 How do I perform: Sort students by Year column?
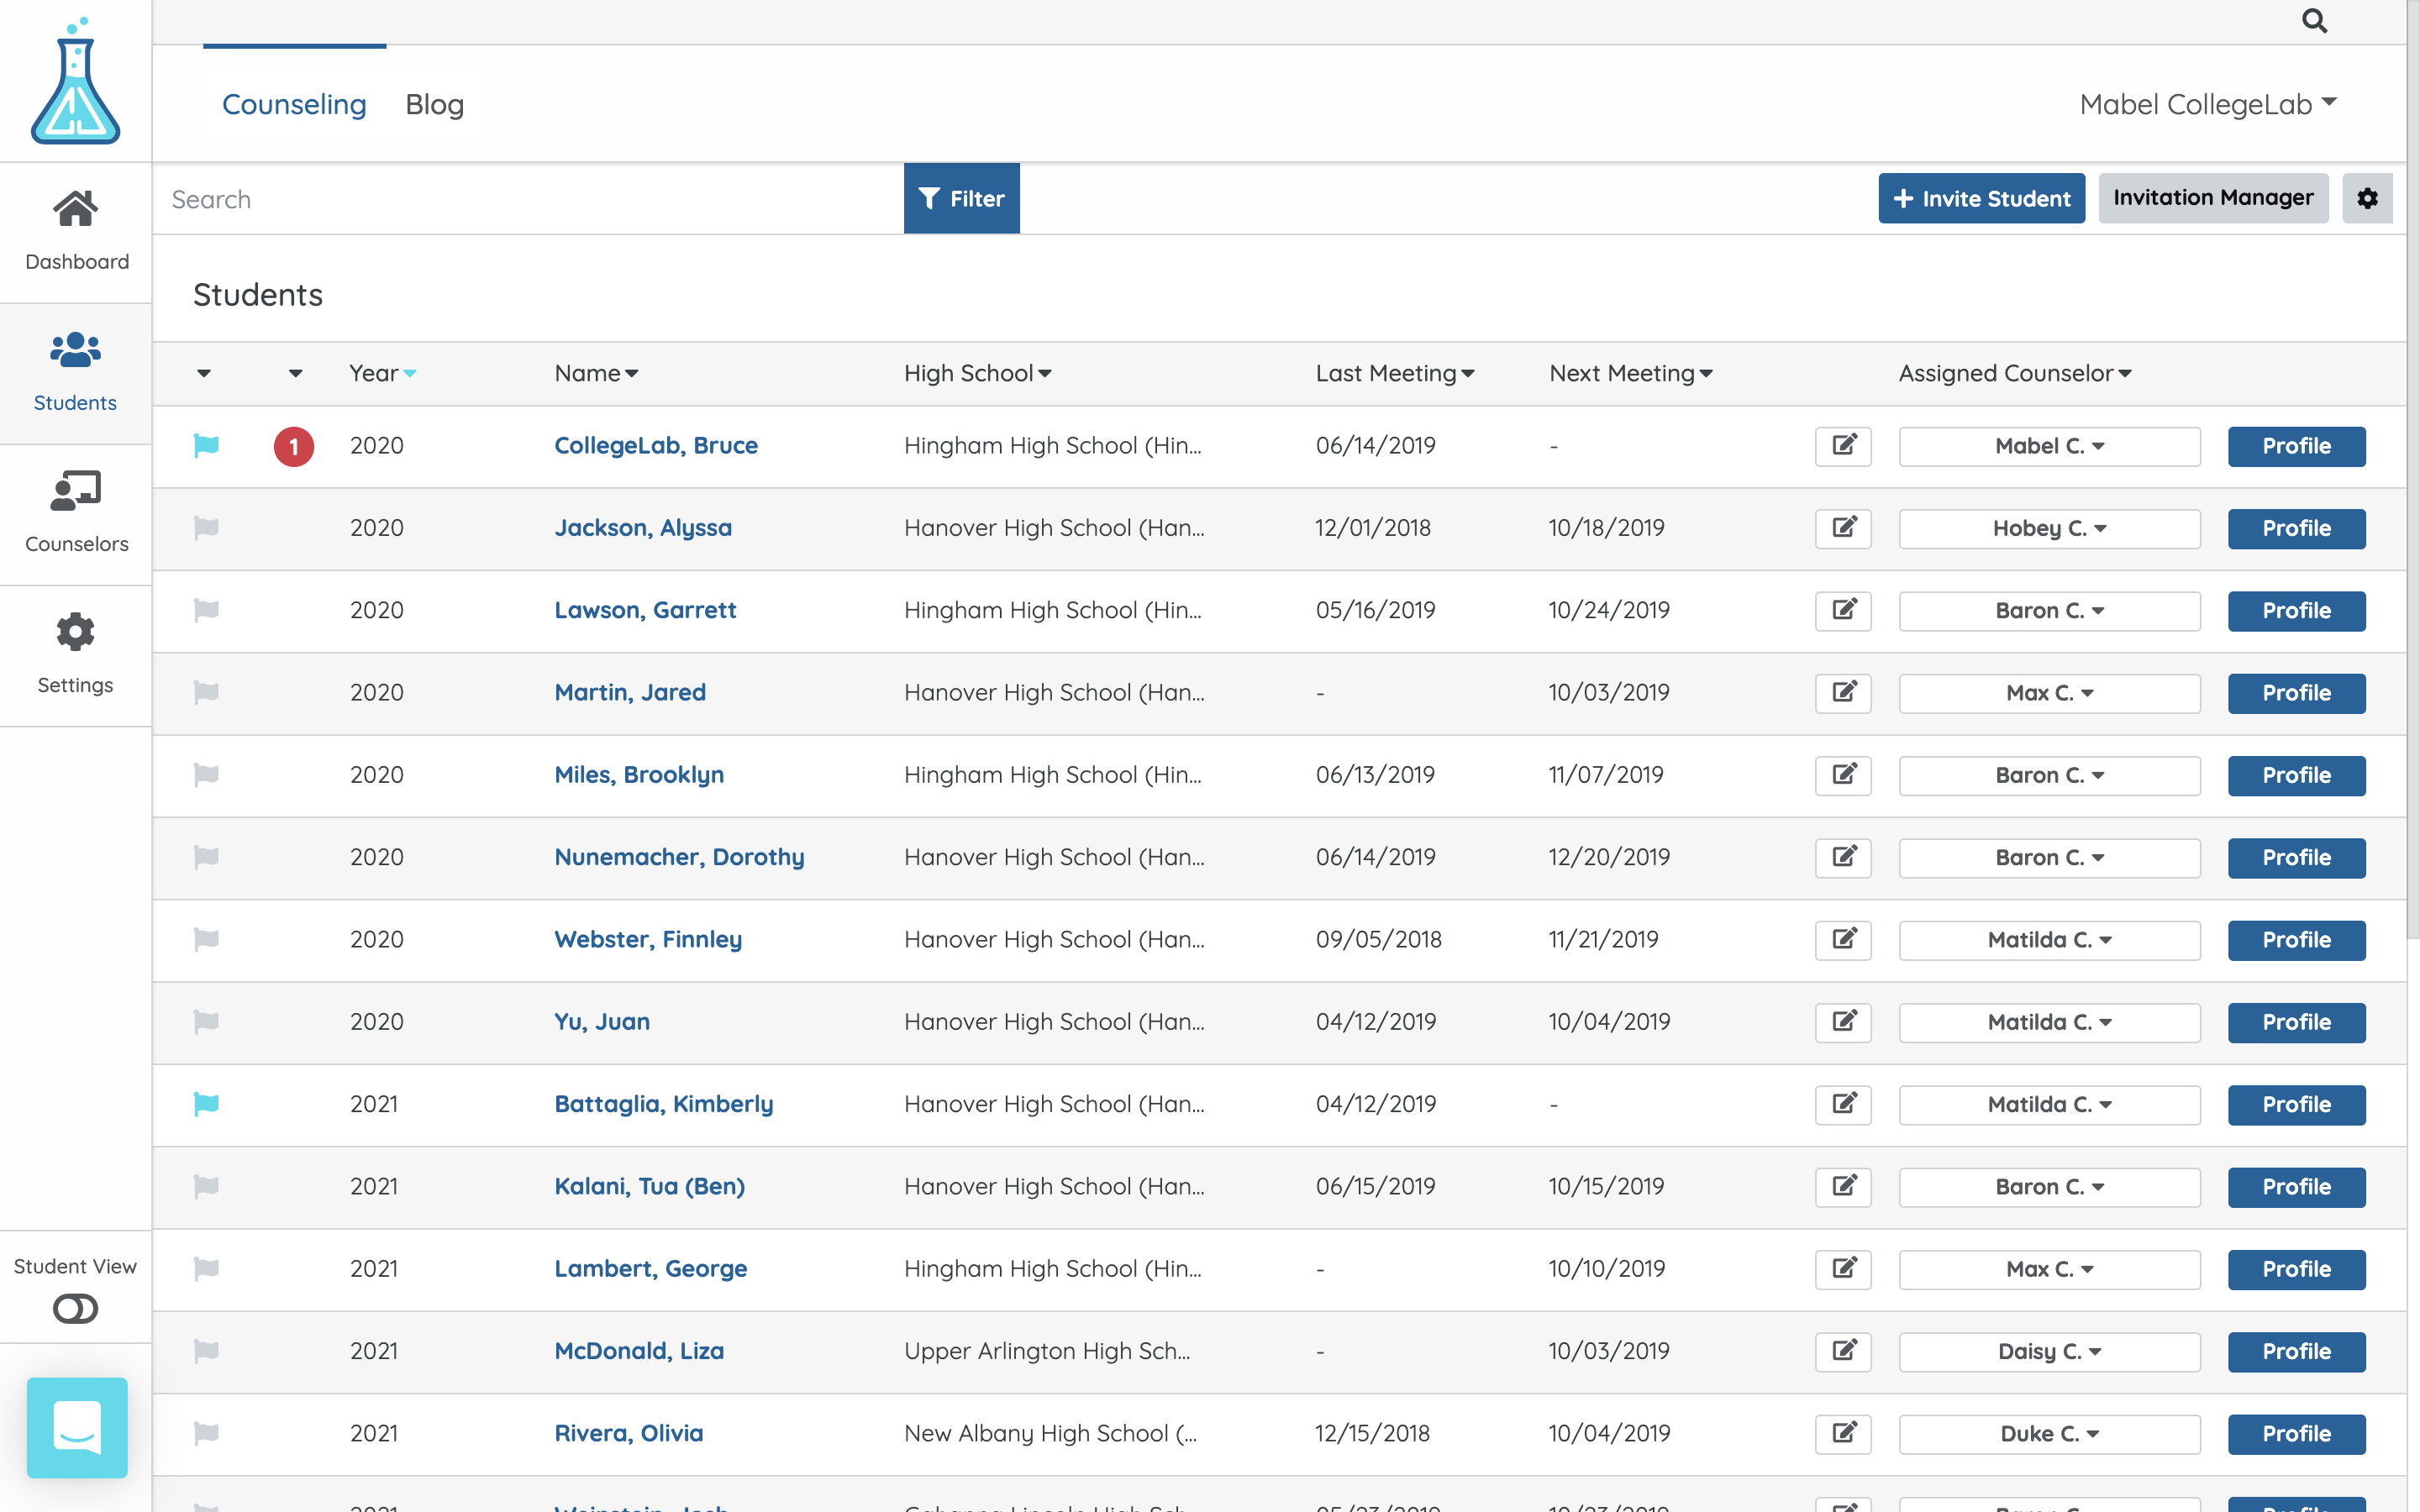[x=383, y=373]
